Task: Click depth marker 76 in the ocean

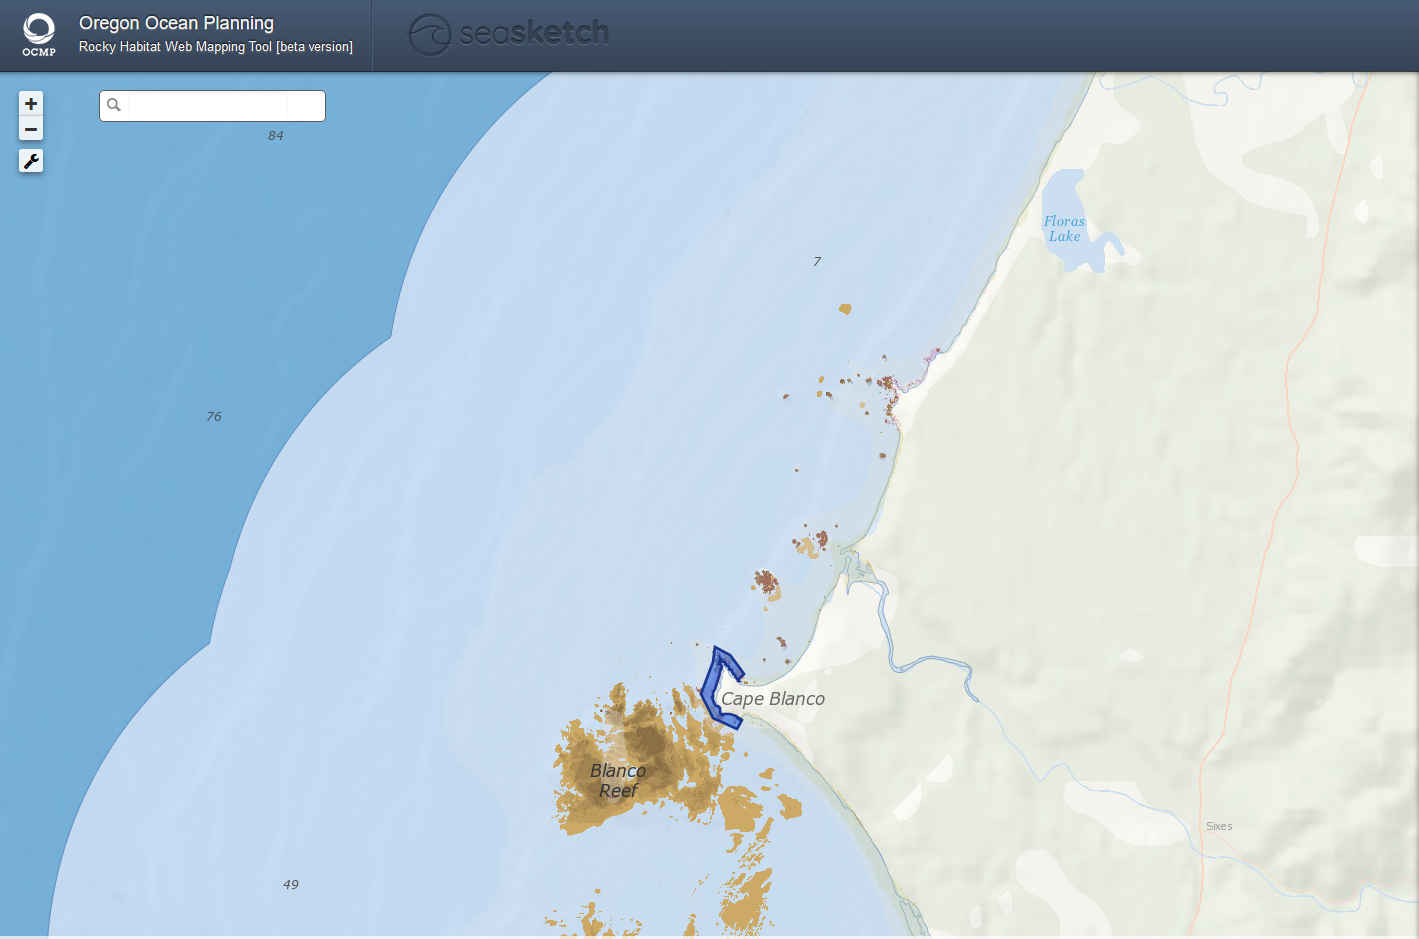Action: (214, 417)
